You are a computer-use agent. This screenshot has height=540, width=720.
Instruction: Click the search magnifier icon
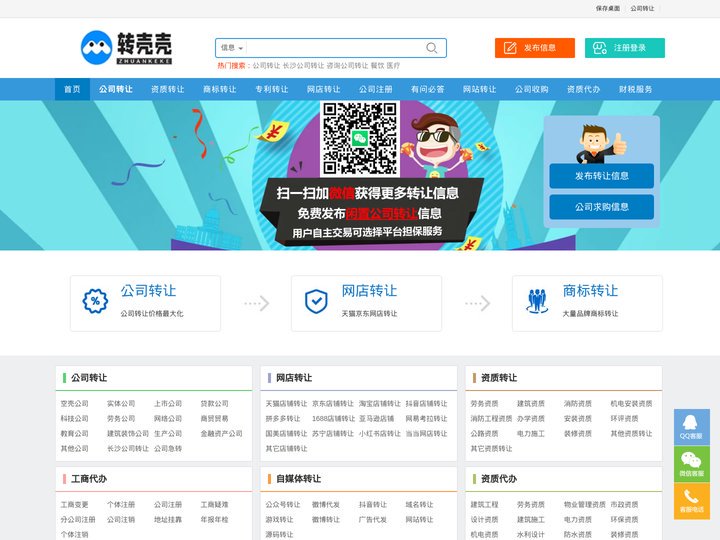point(431,48)
